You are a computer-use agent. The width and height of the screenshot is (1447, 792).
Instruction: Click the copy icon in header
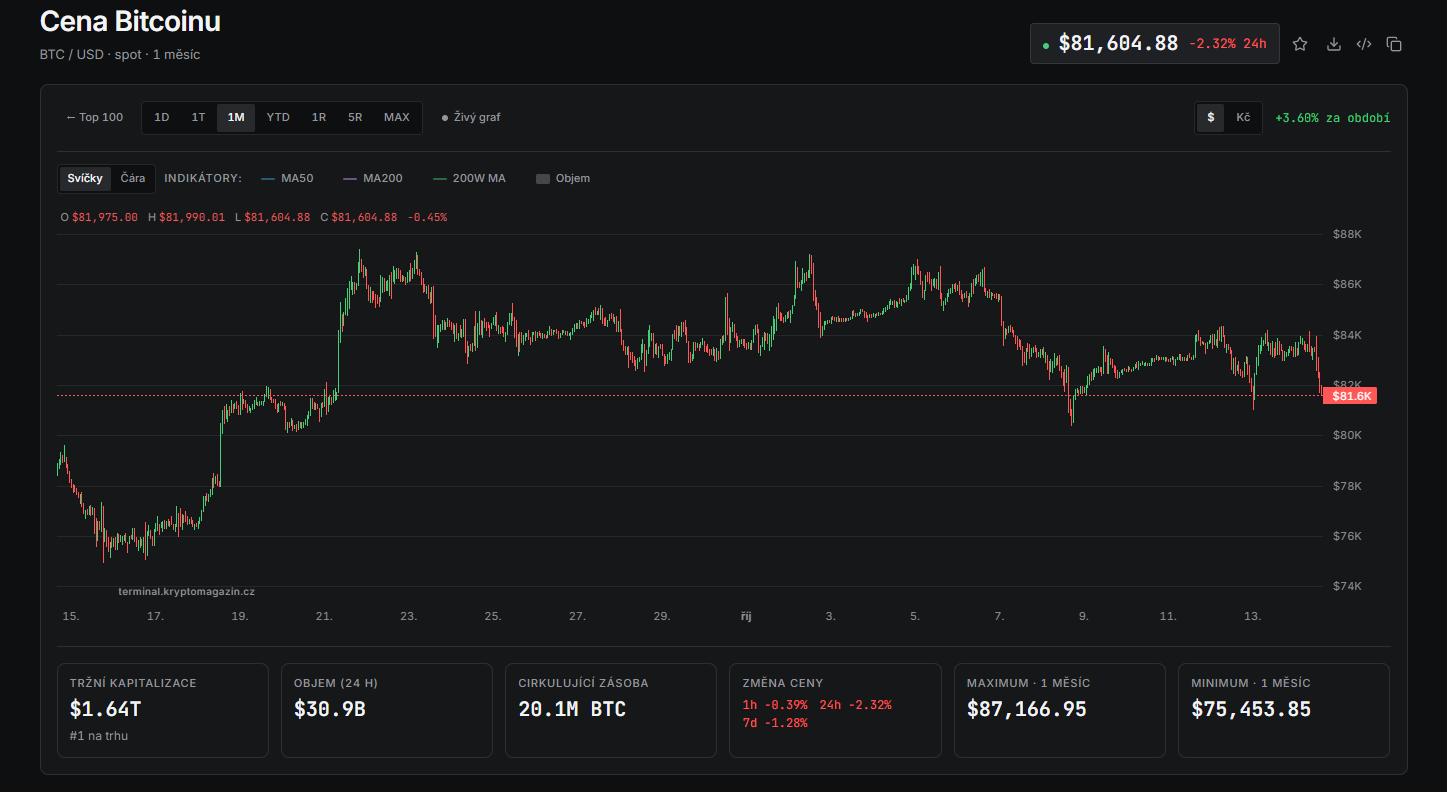[1394, 44]
